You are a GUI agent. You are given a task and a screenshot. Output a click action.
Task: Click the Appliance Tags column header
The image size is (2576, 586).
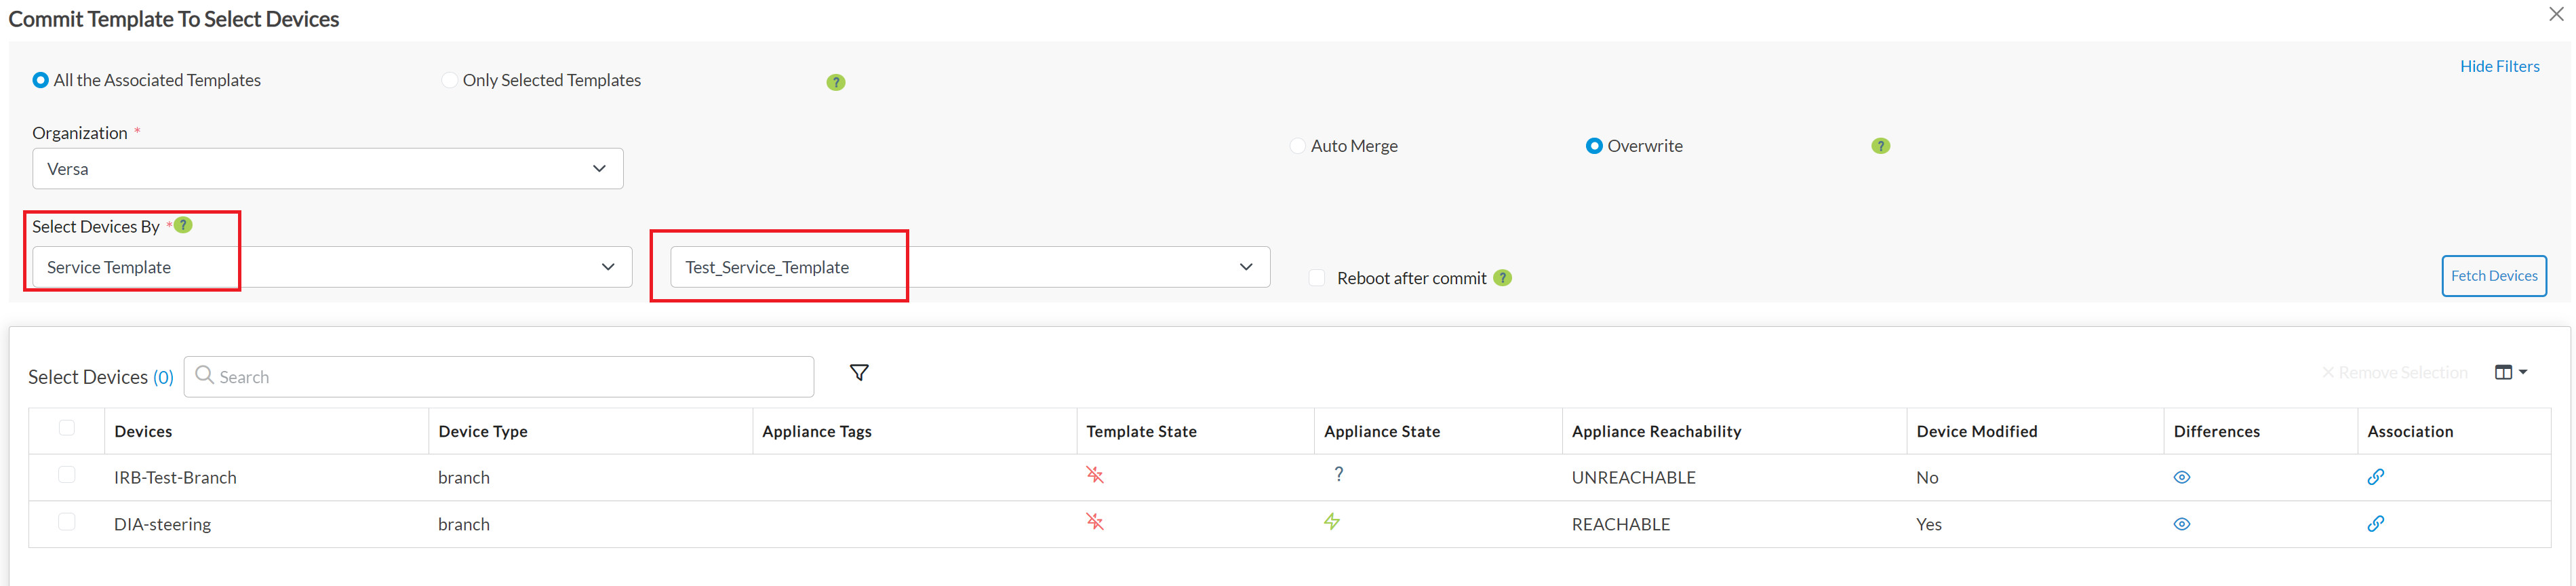817,431
